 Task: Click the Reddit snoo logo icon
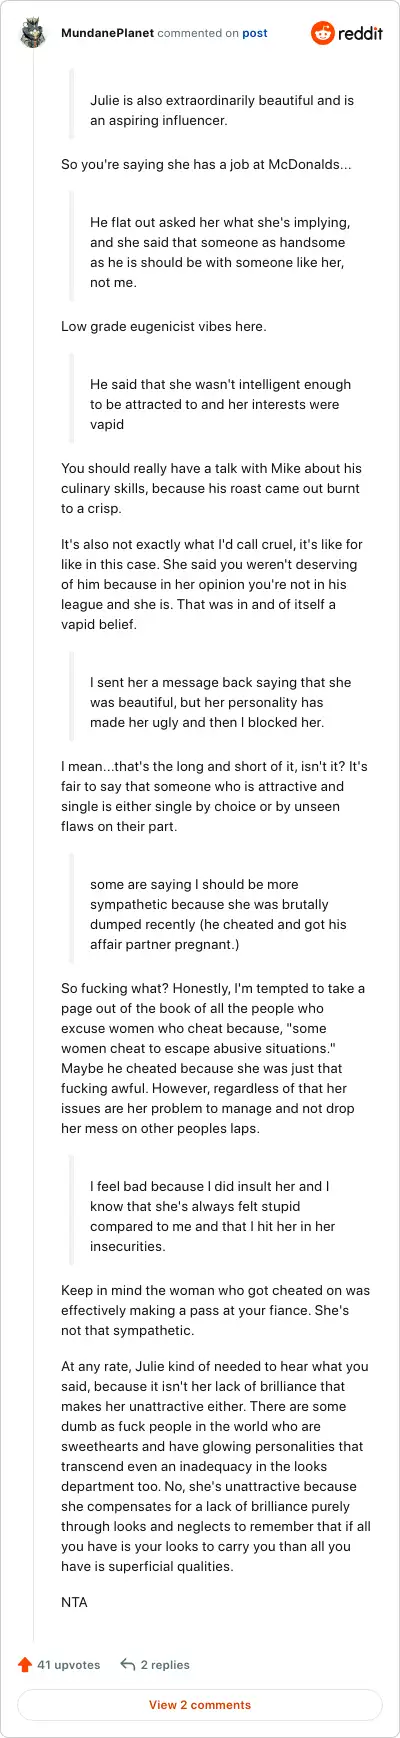click(x=323, y=33)
